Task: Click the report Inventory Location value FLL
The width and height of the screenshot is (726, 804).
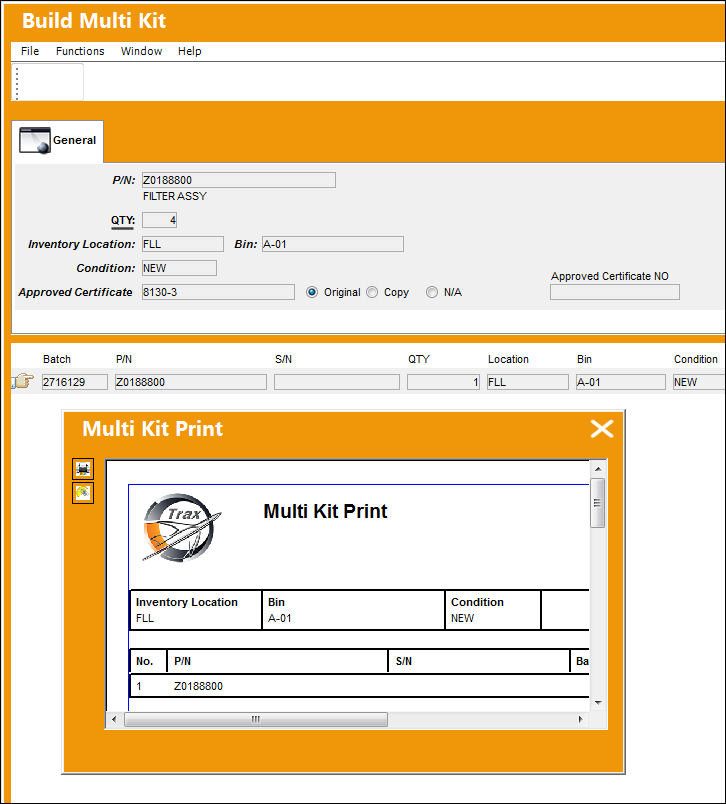Action: coord(145,618)
